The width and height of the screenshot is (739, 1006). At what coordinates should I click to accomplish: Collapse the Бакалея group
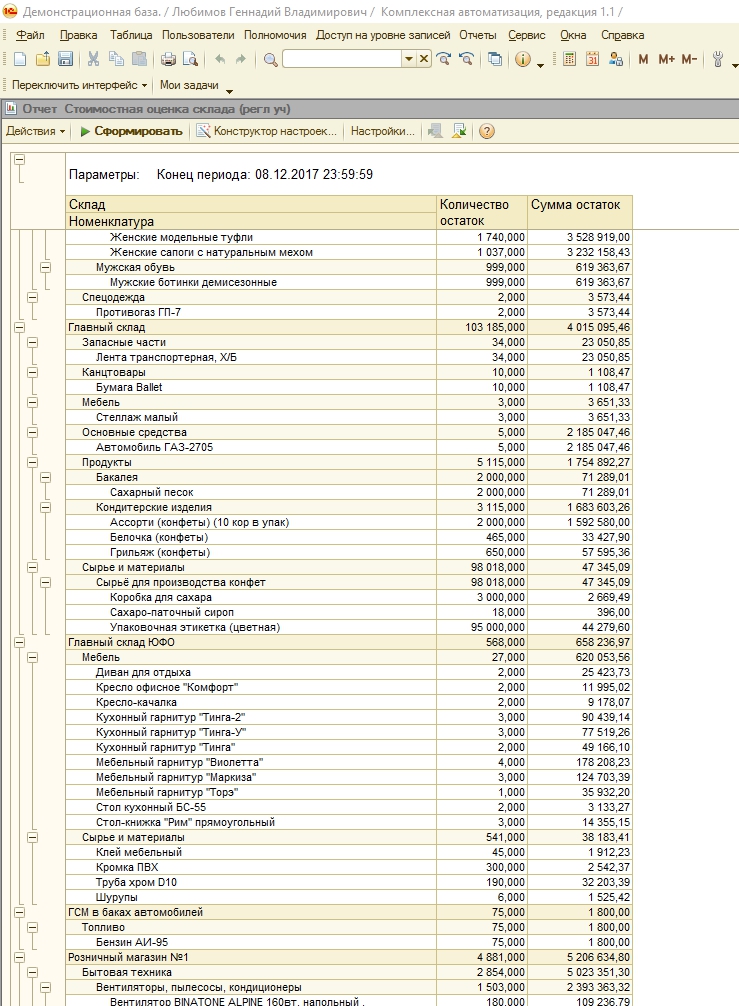(46, 477)
